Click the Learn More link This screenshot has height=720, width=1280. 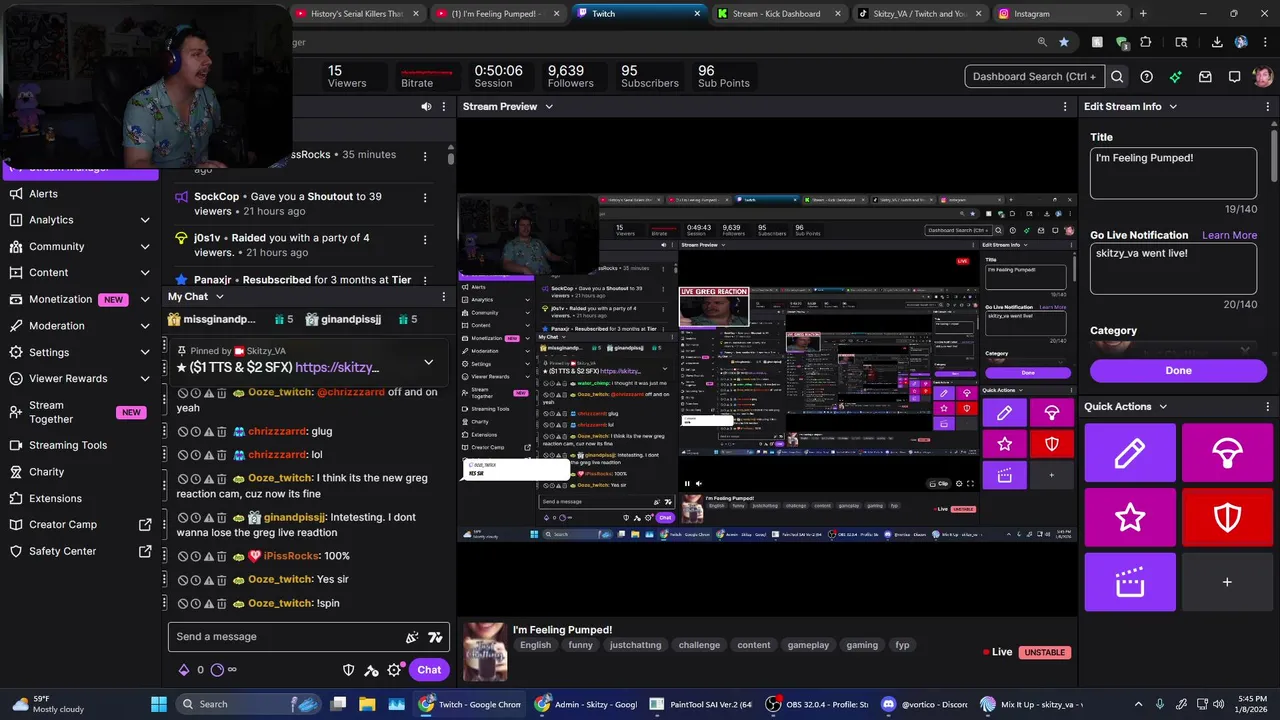[x=1229, y=236]
